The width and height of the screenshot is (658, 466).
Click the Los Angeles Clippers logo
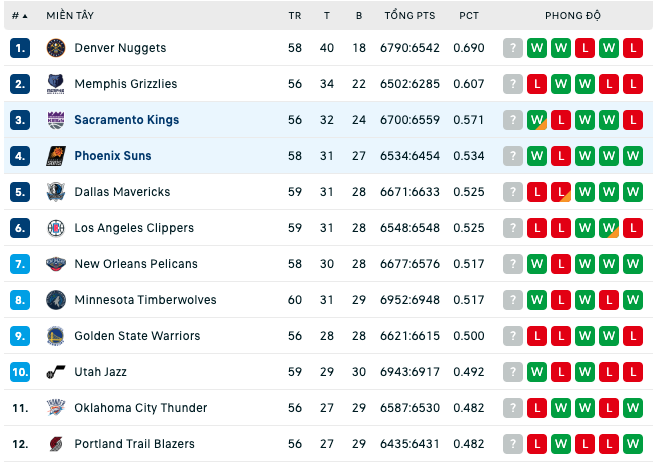click(x=56, y=228)
